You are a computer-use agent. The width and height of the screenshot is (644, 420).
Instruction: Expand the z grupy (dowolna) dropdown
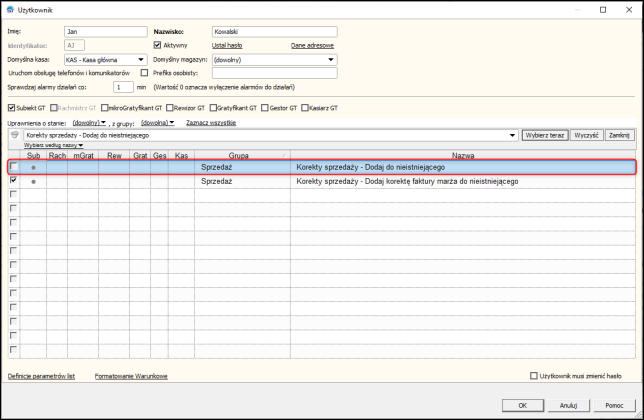tap(157, 123)
